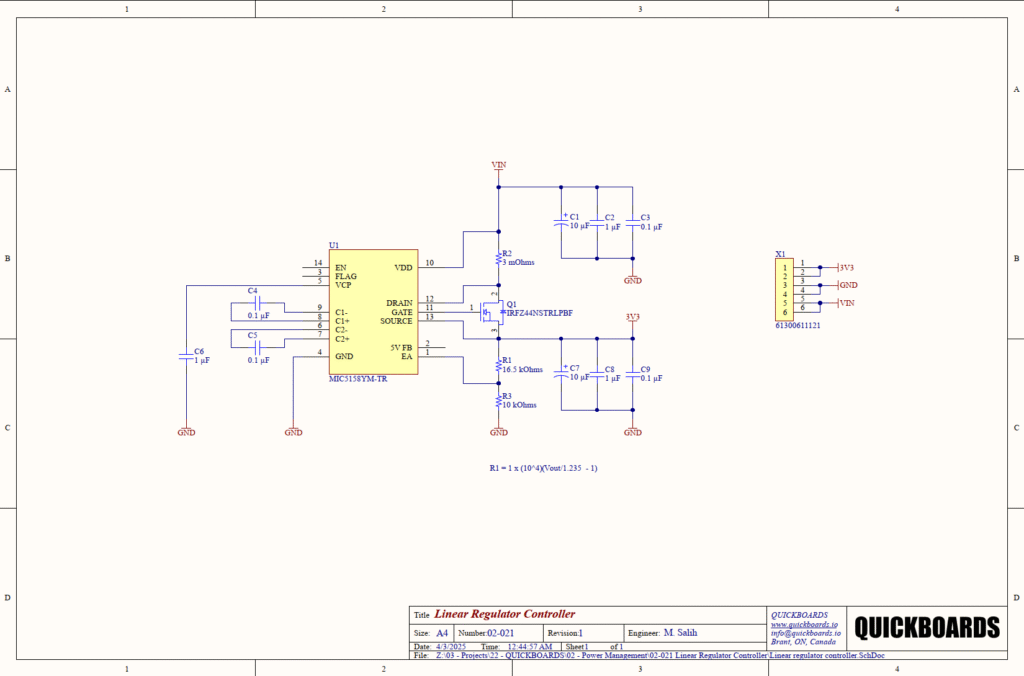Click the QUICKBOARDS logo in the title block
Screen dimensions: 1024x676
[x=926, y=627]
